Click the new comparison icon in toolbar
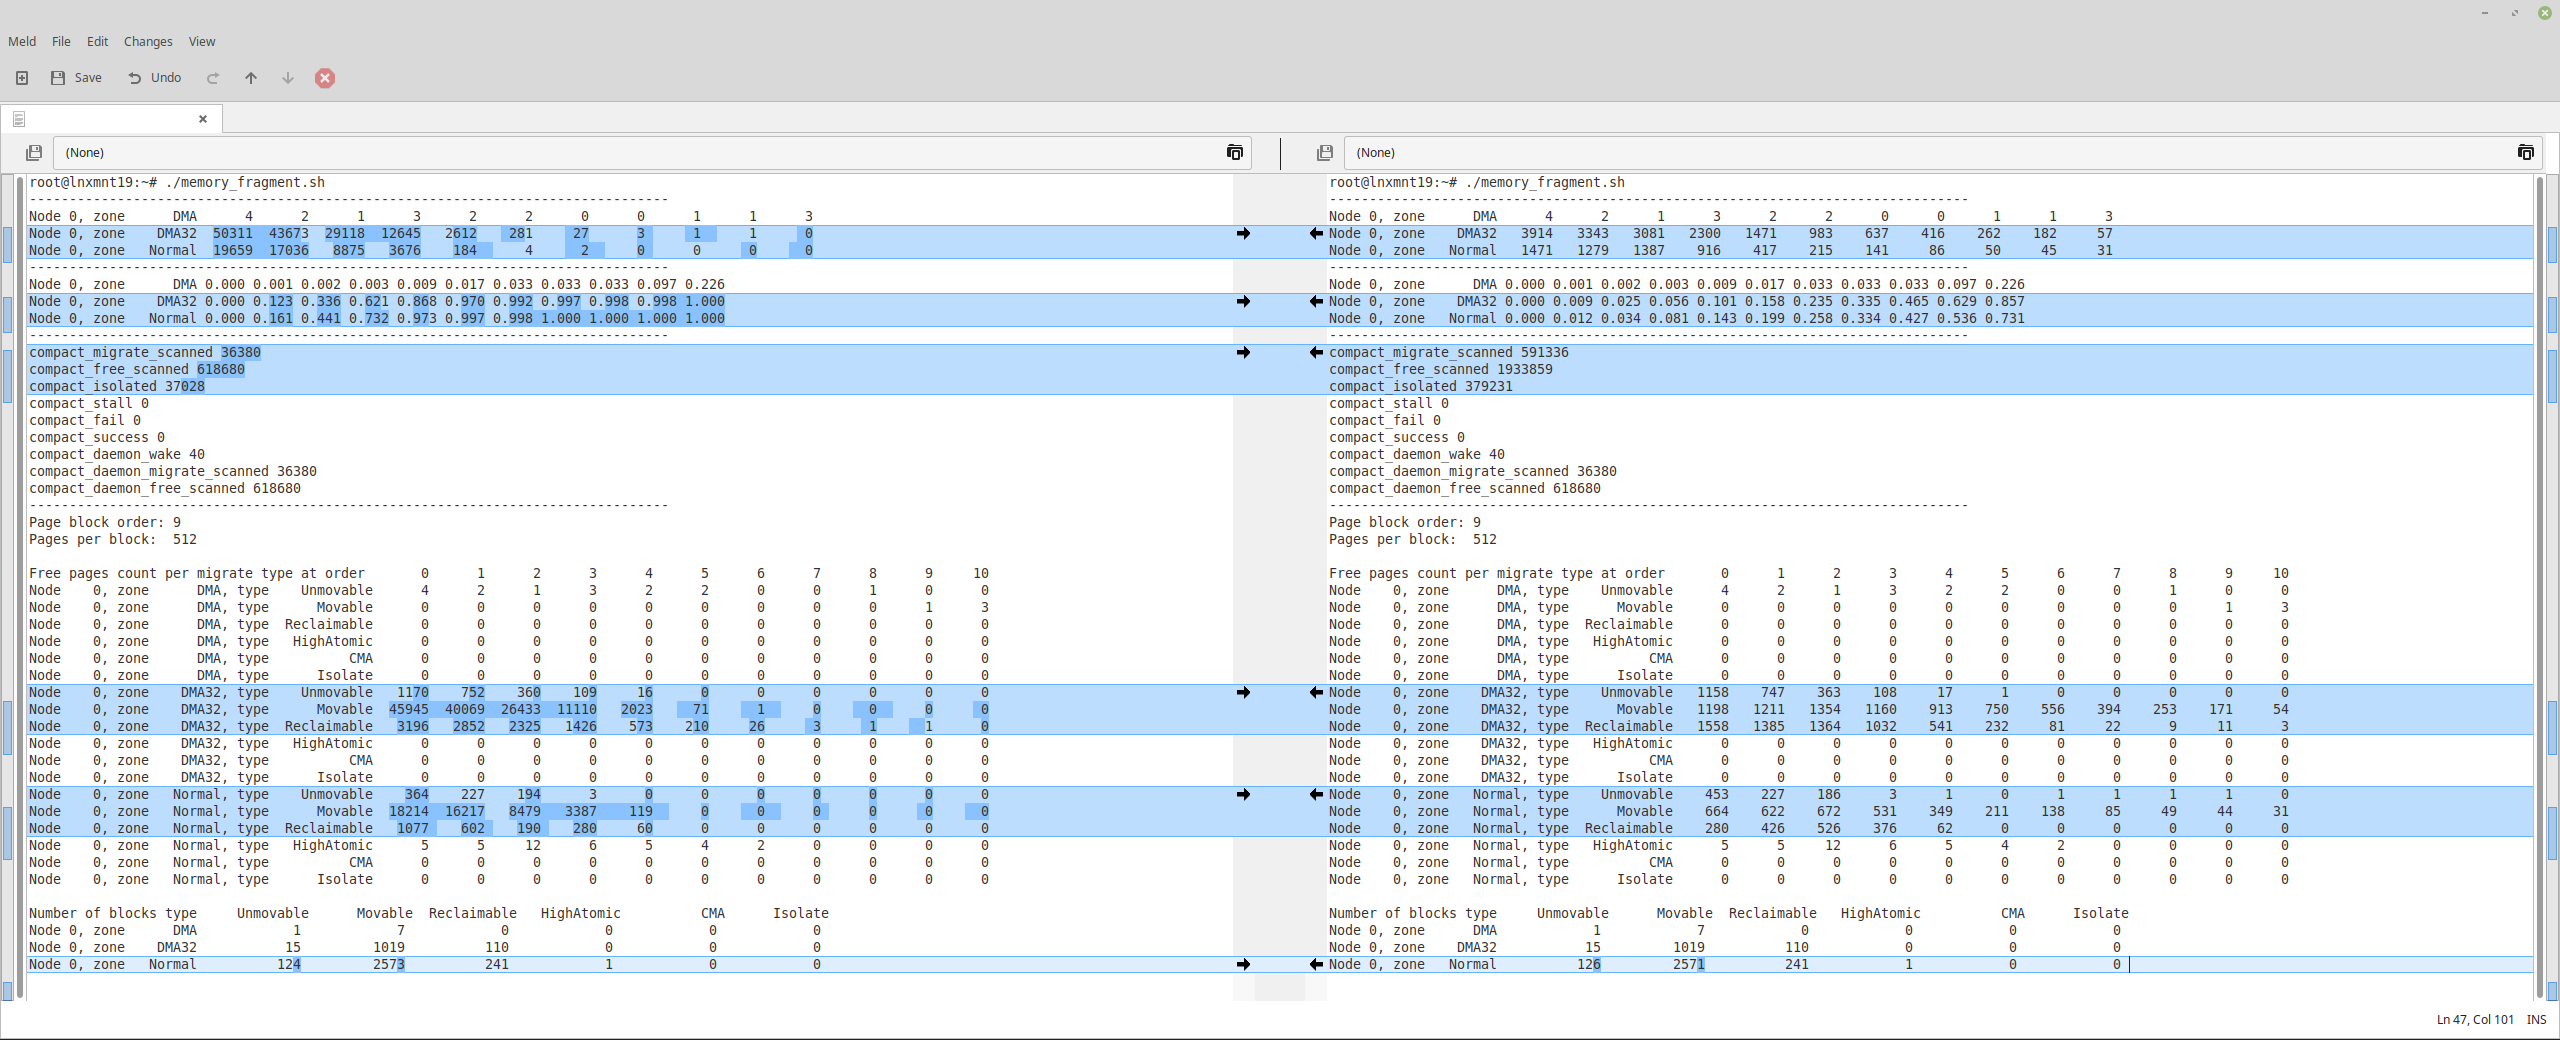Image resolution: width=2560 pixels, height=1040 pixels. coord(22,78)
